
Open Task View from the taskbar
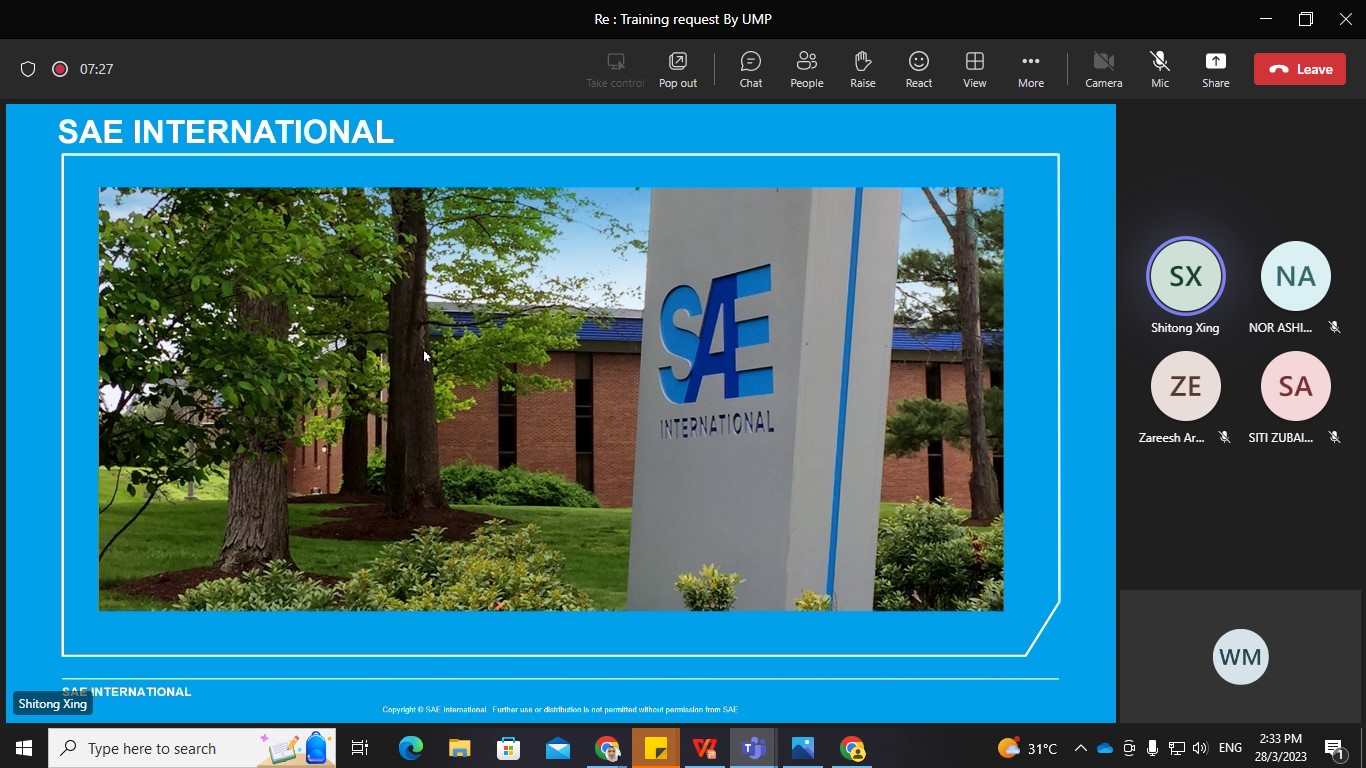360,748
